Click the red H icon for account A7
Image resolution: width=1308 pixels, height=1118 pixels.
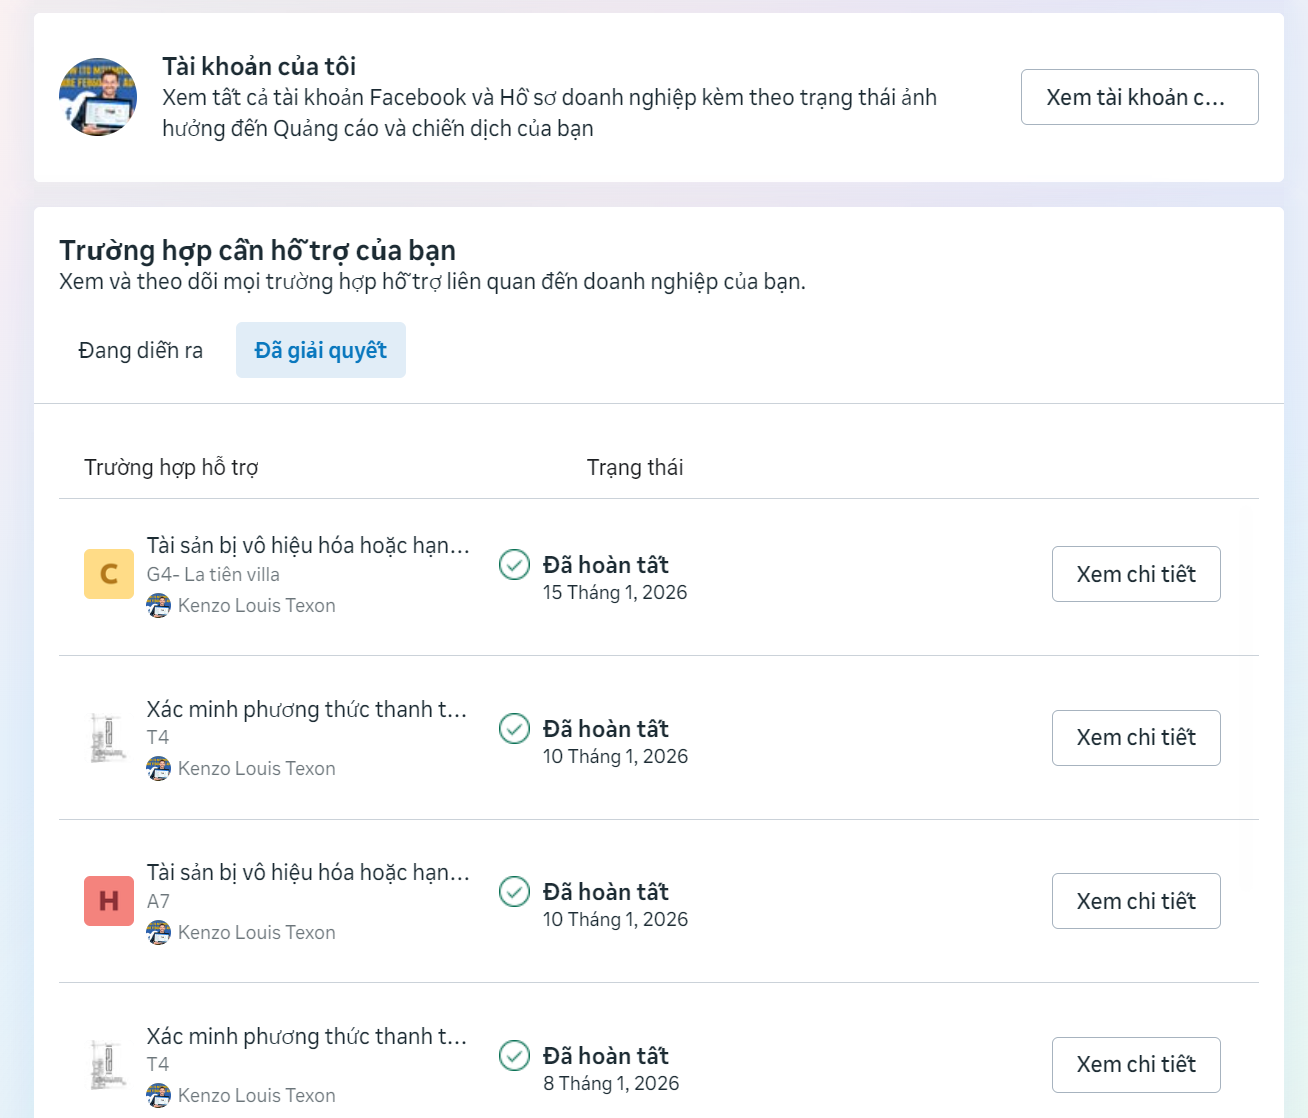[x=109, y=901]
